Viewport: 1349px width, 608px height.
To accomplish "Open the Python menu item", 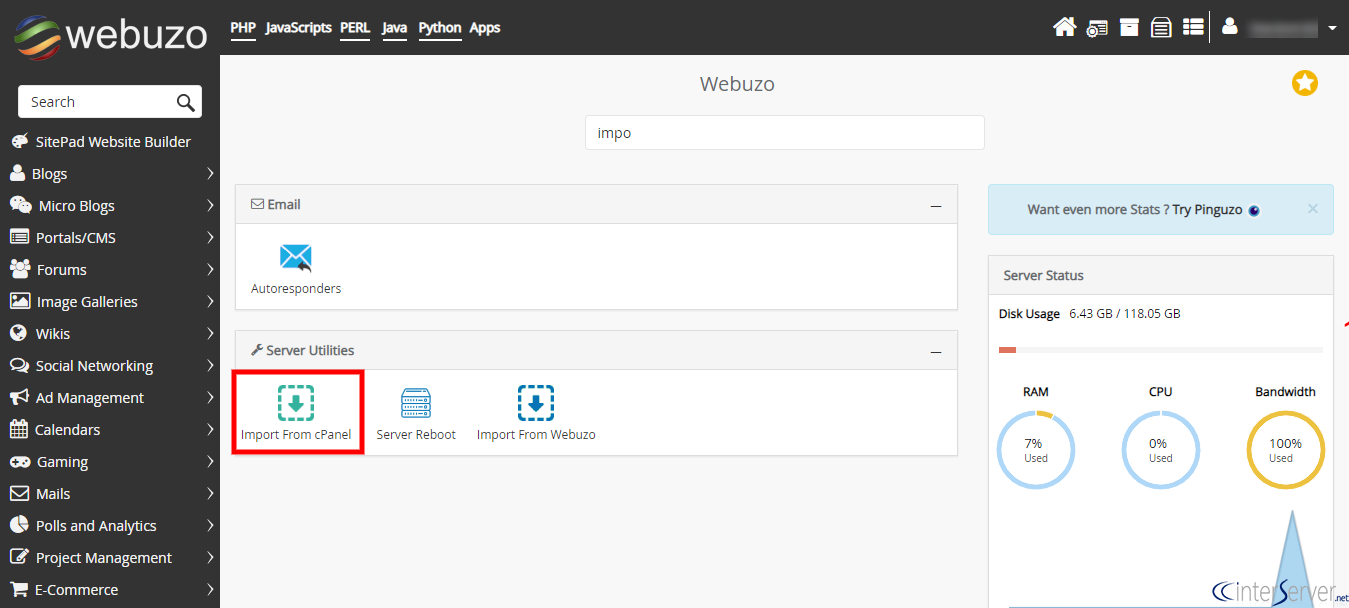I will [439, 27].
